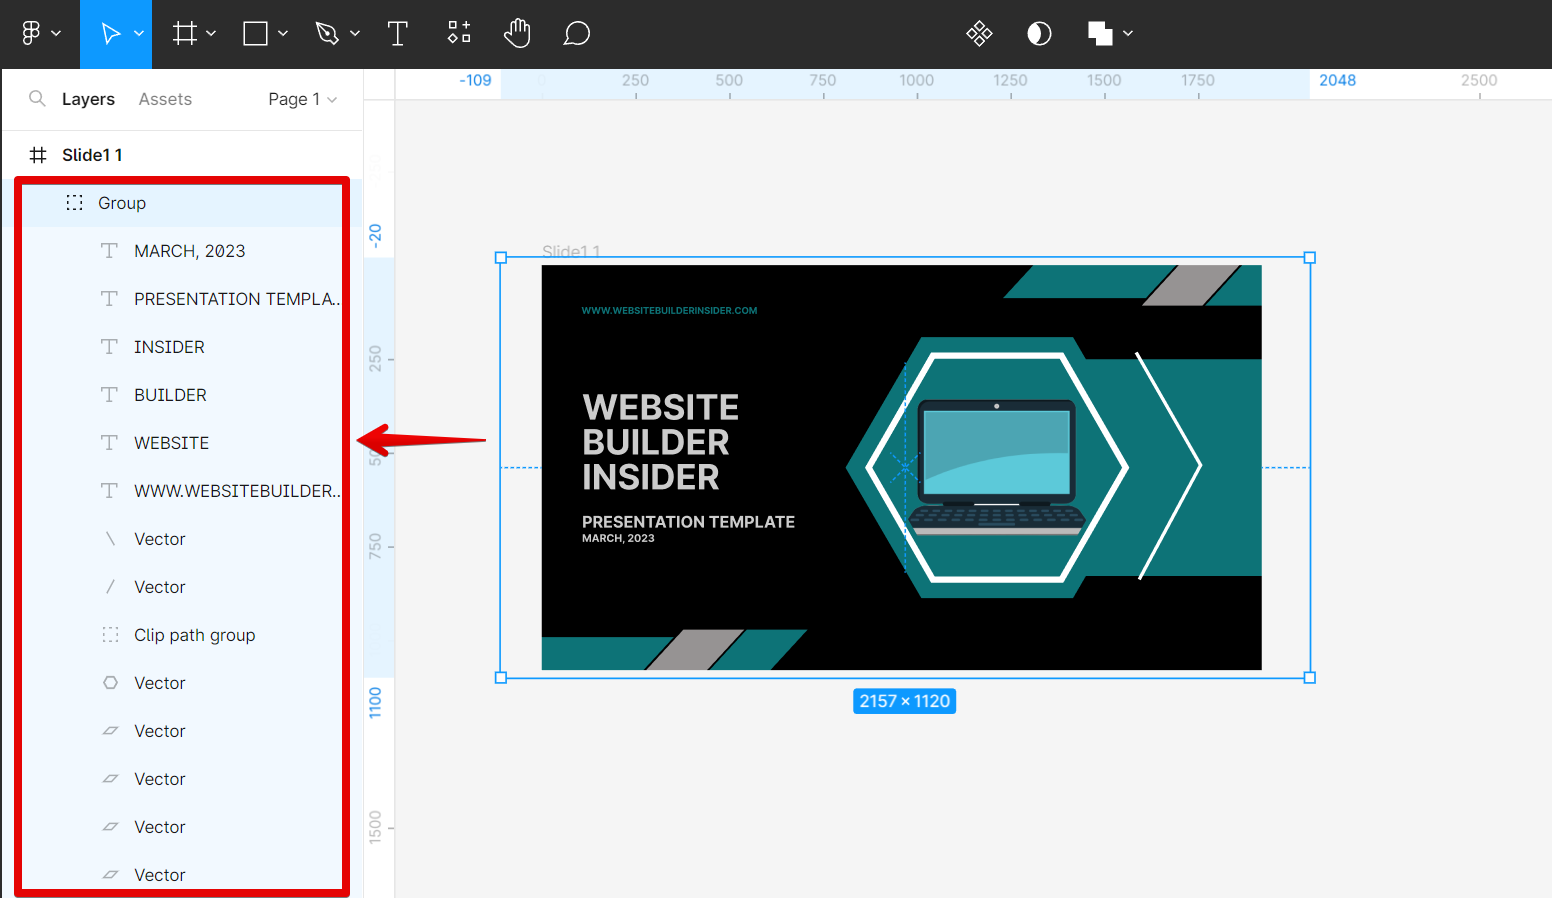The height and width of the screenshot is (901, 1552).
Task: Select the Rectangle shape tool
Action: click(256, 34)
